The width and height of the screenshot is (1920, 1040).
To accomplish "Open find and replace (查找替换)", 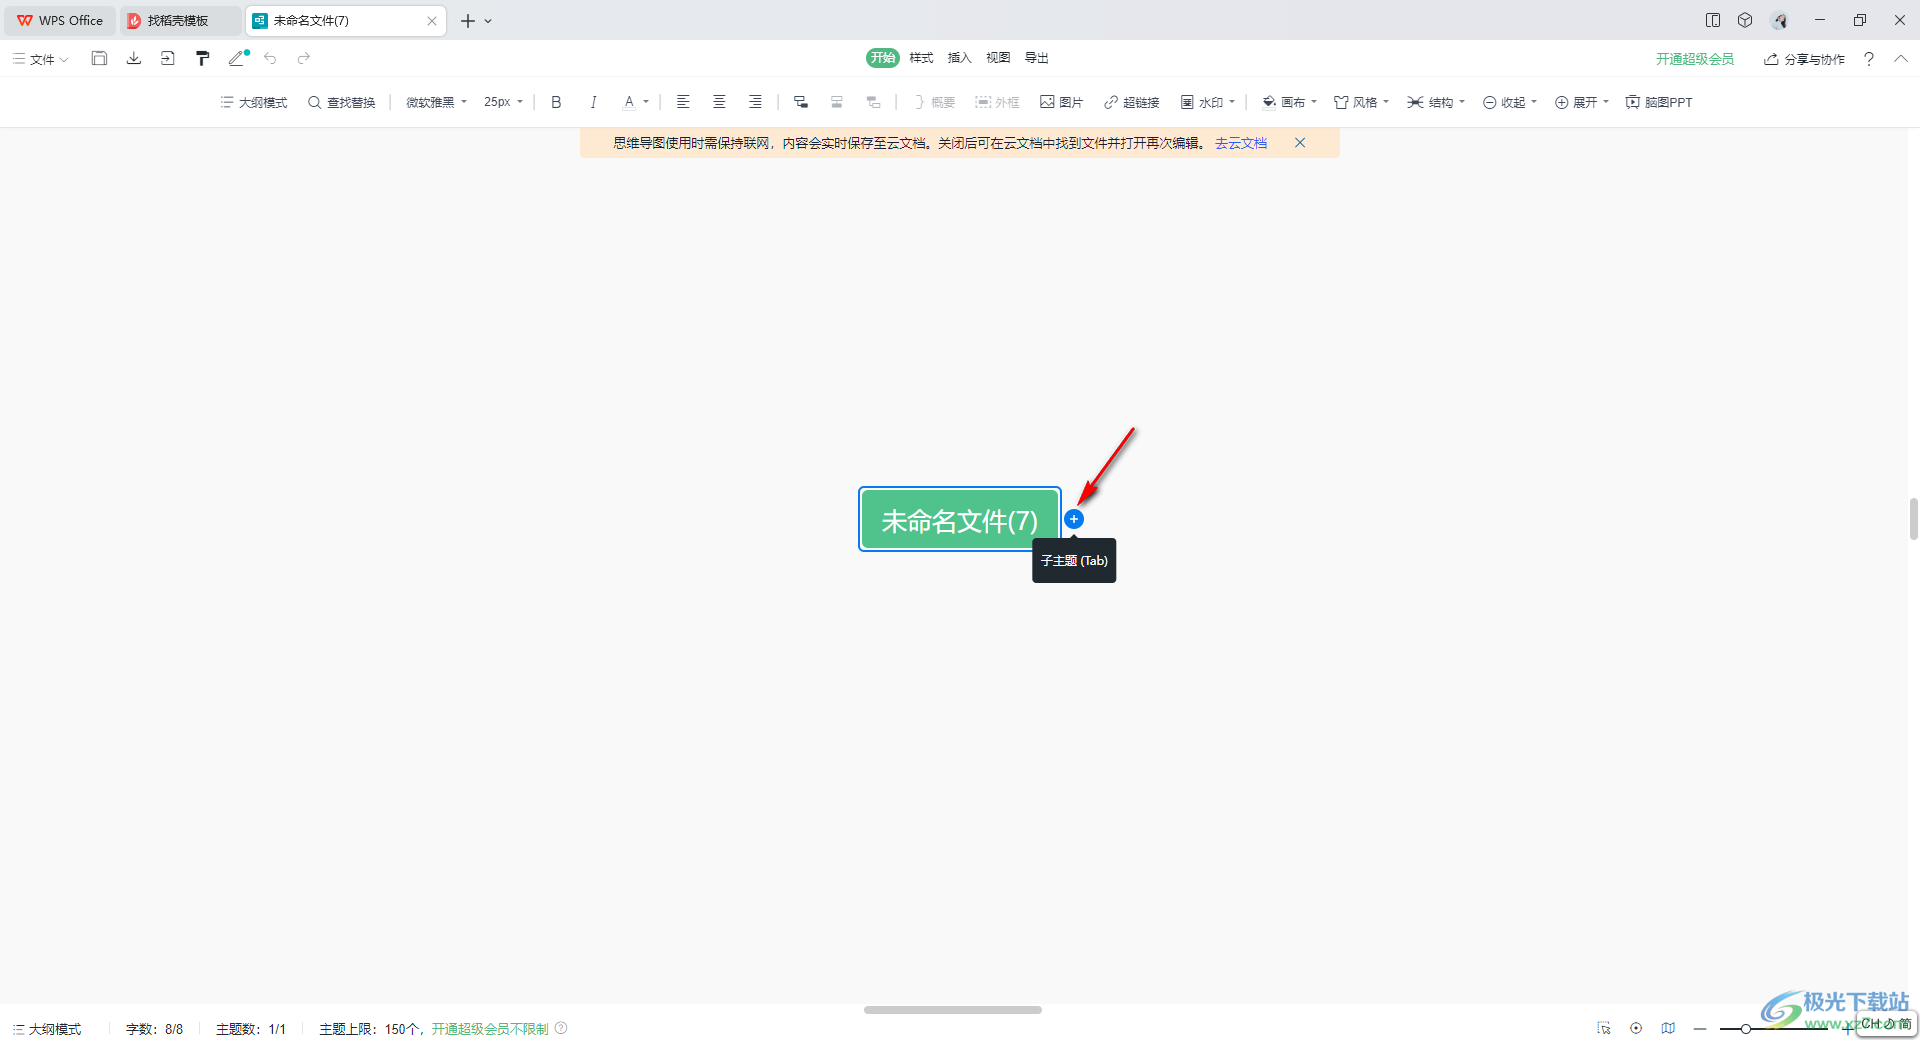I will click(342, 102).
